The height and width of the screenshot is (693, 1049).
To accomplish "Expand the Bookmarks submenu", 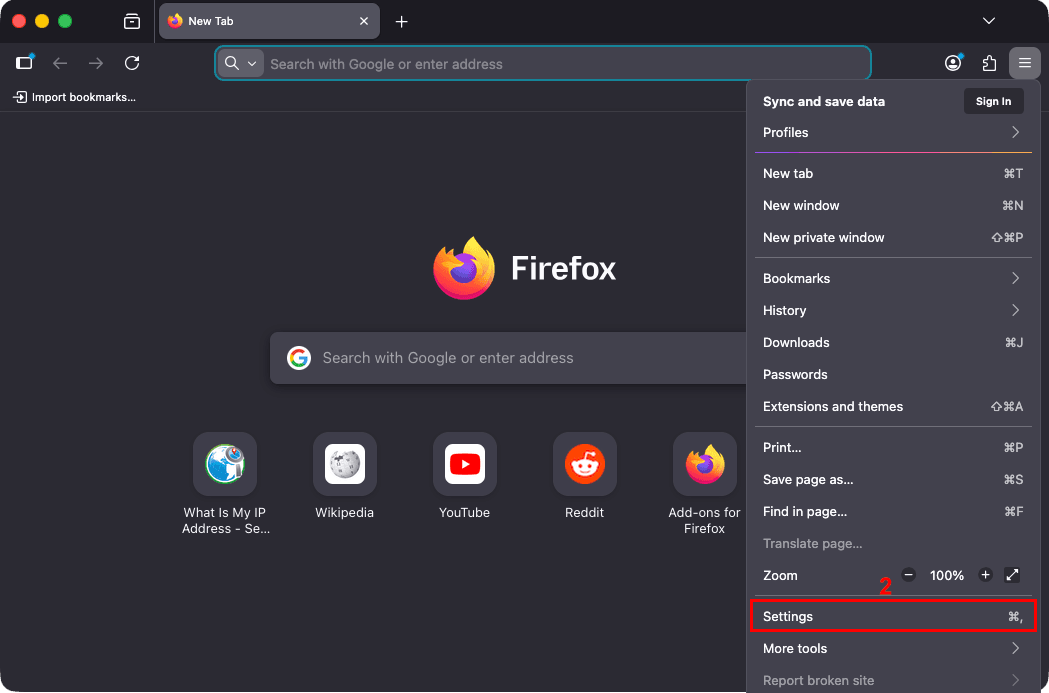I will point(893,278).
